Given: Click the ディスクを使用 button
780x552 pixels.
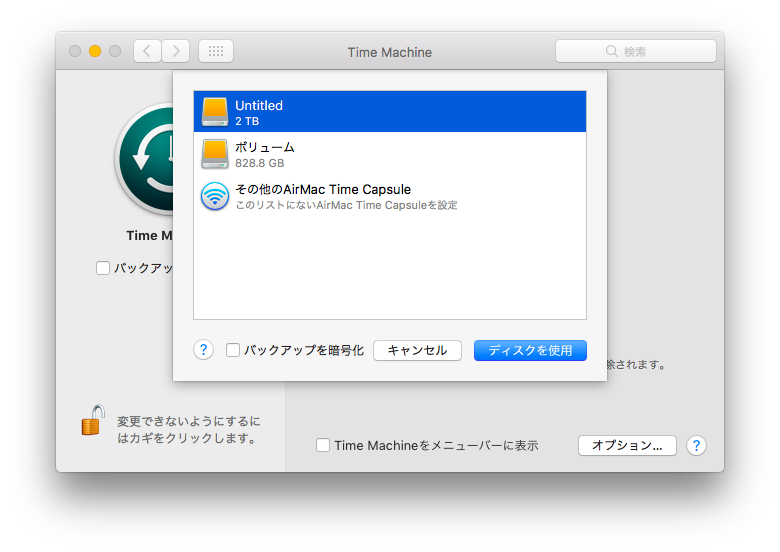Looking at the screenshot, I should coord(530,350).
